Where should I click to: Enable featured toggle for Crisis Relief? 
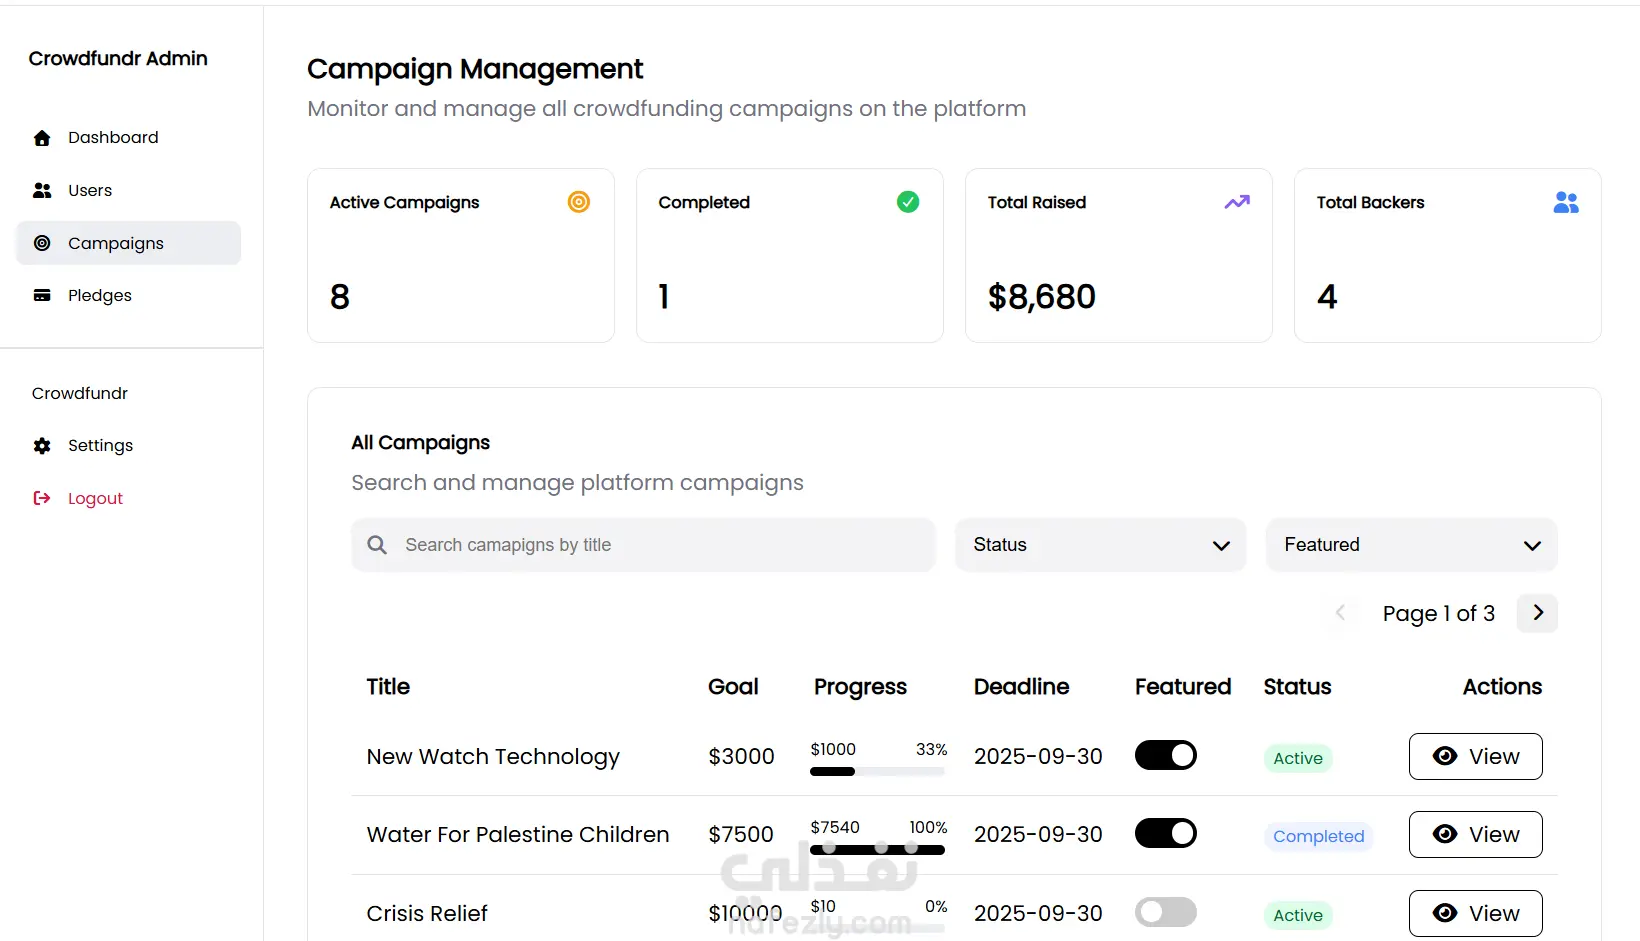tap(1166, 912)
